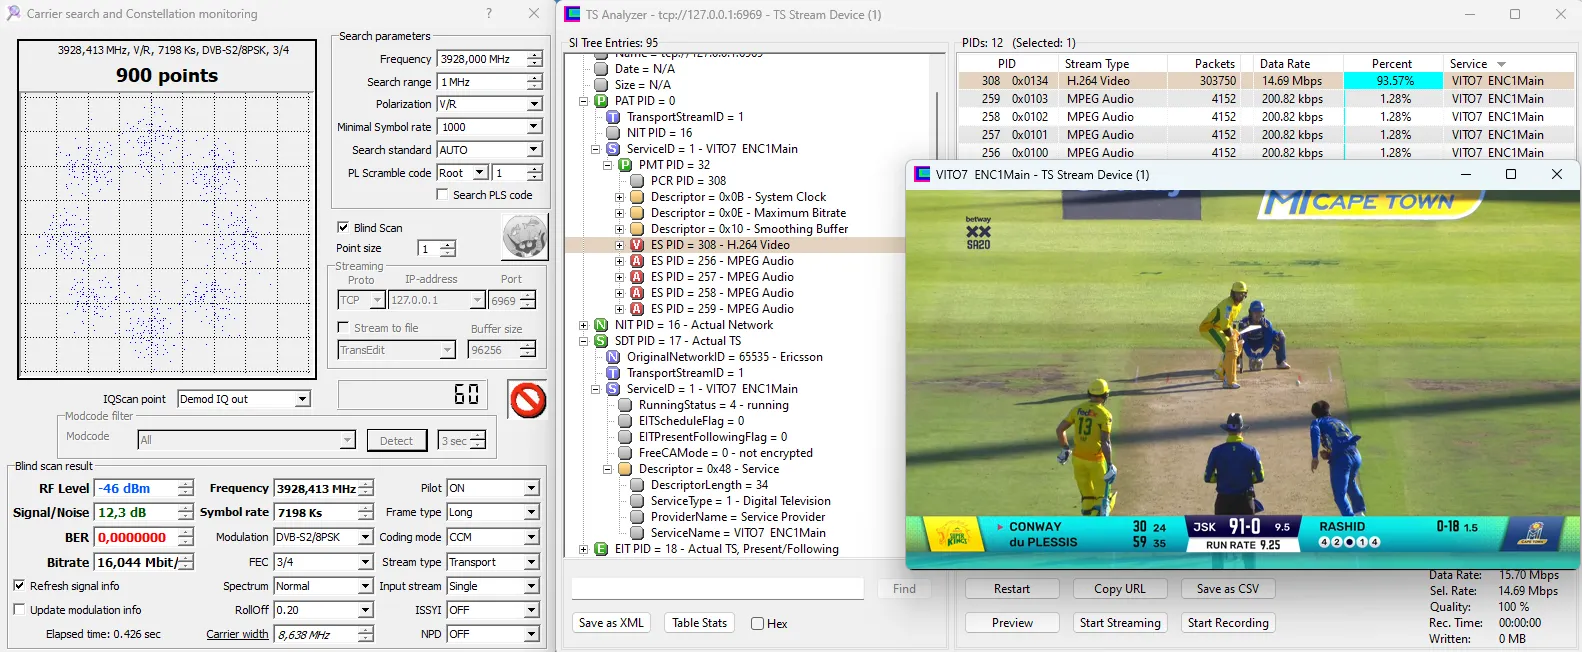Click the satellite blind scan image button
The image size is (1582, 652).
tap(524, 237)
